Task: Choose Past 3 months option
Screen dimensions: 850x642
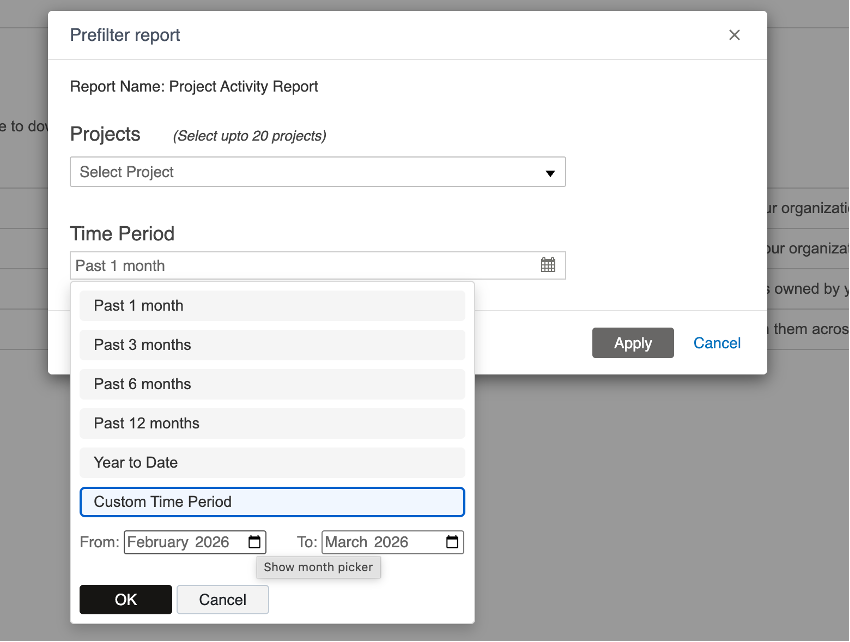Action: tap(272, 345)
